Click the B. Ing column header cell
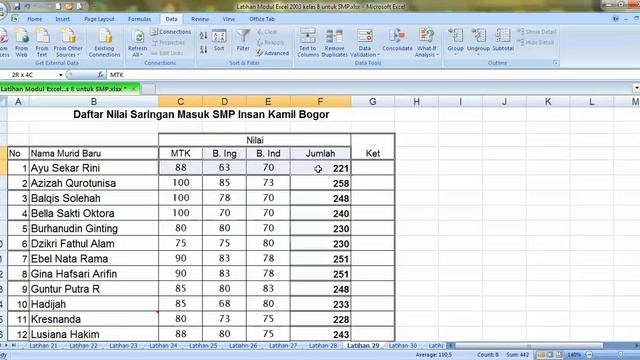 pos(224,153)
